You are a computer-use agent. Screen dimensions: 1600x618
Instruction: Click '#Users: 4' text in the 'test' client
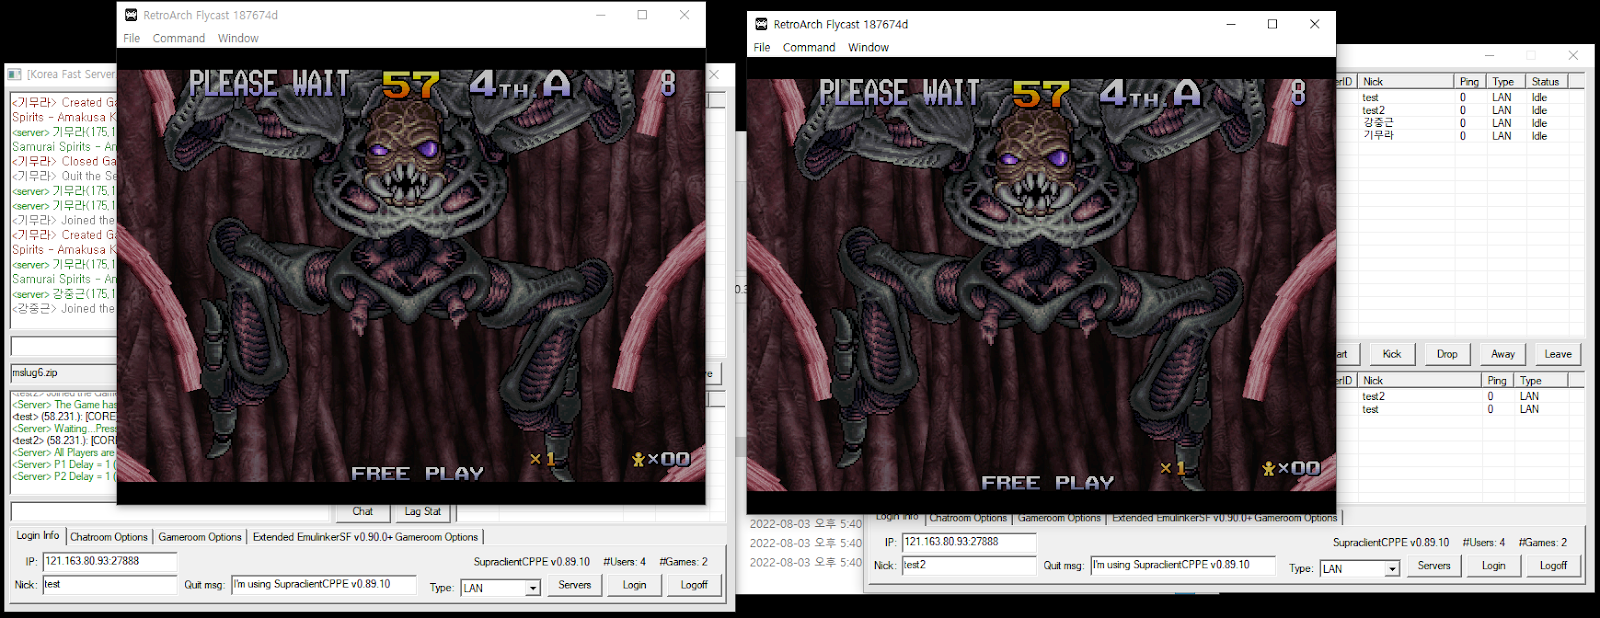pos(625,562)
